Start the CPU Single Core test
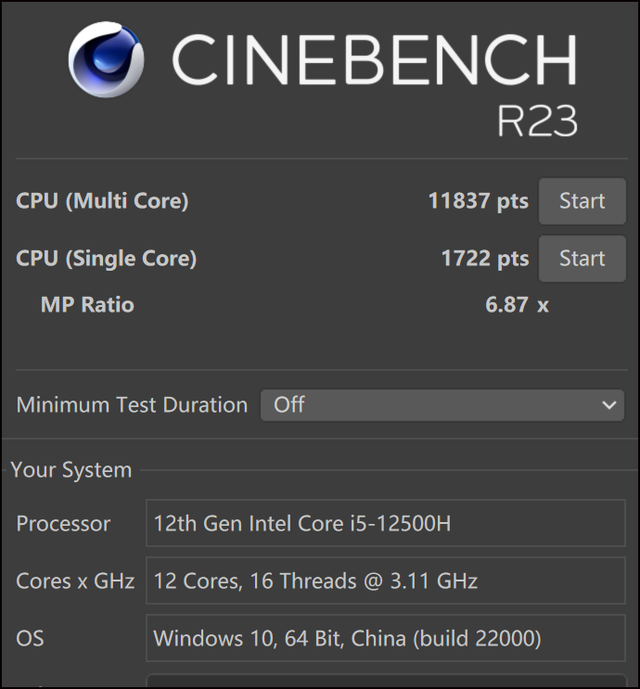Viewport: 640px width, 689px height. coord(582,258)
